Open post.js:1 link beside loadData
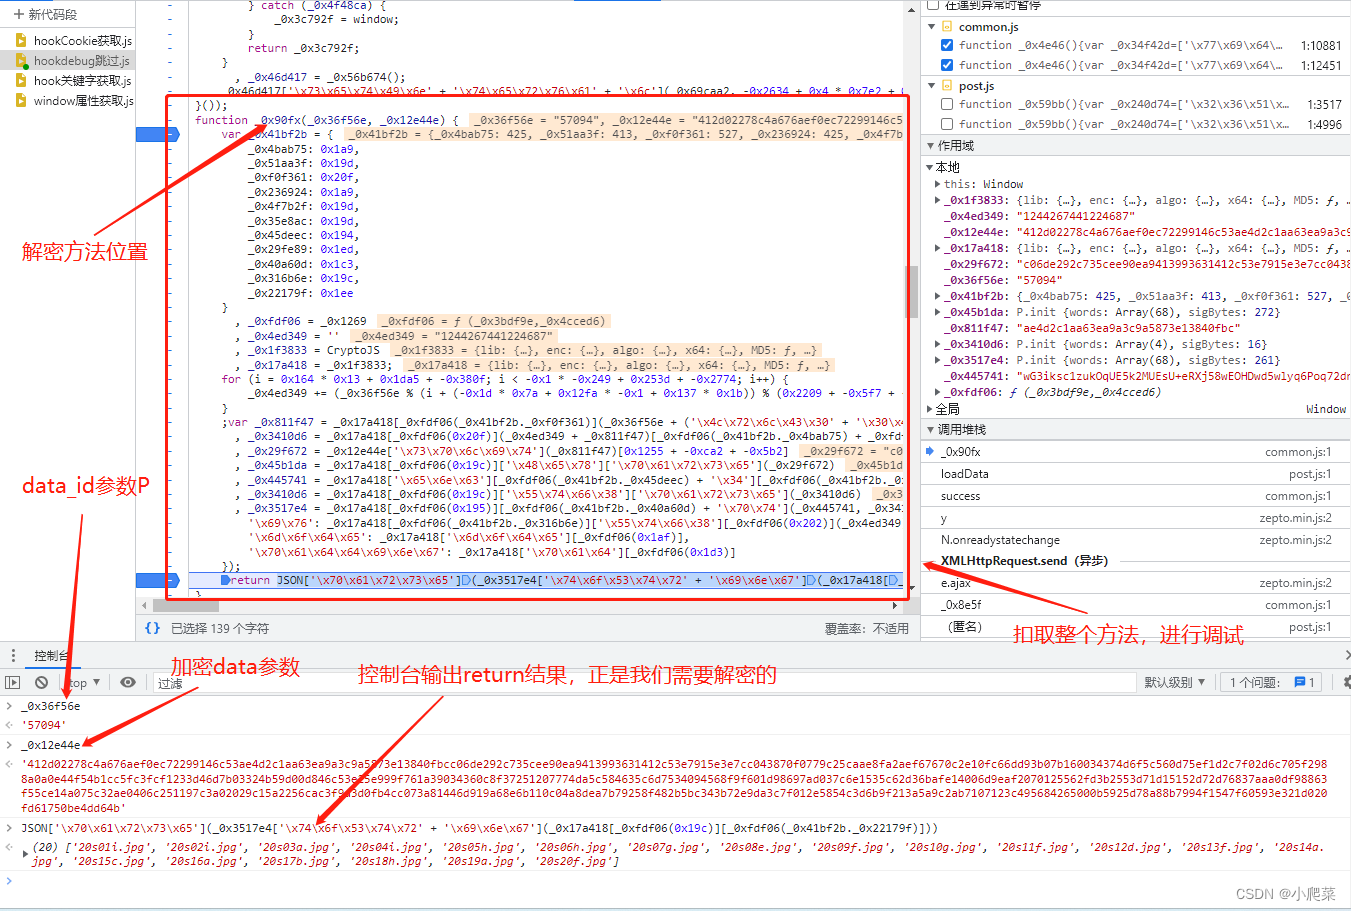Viewport: 1351px width, 911px height. (x=1310, y=474)
